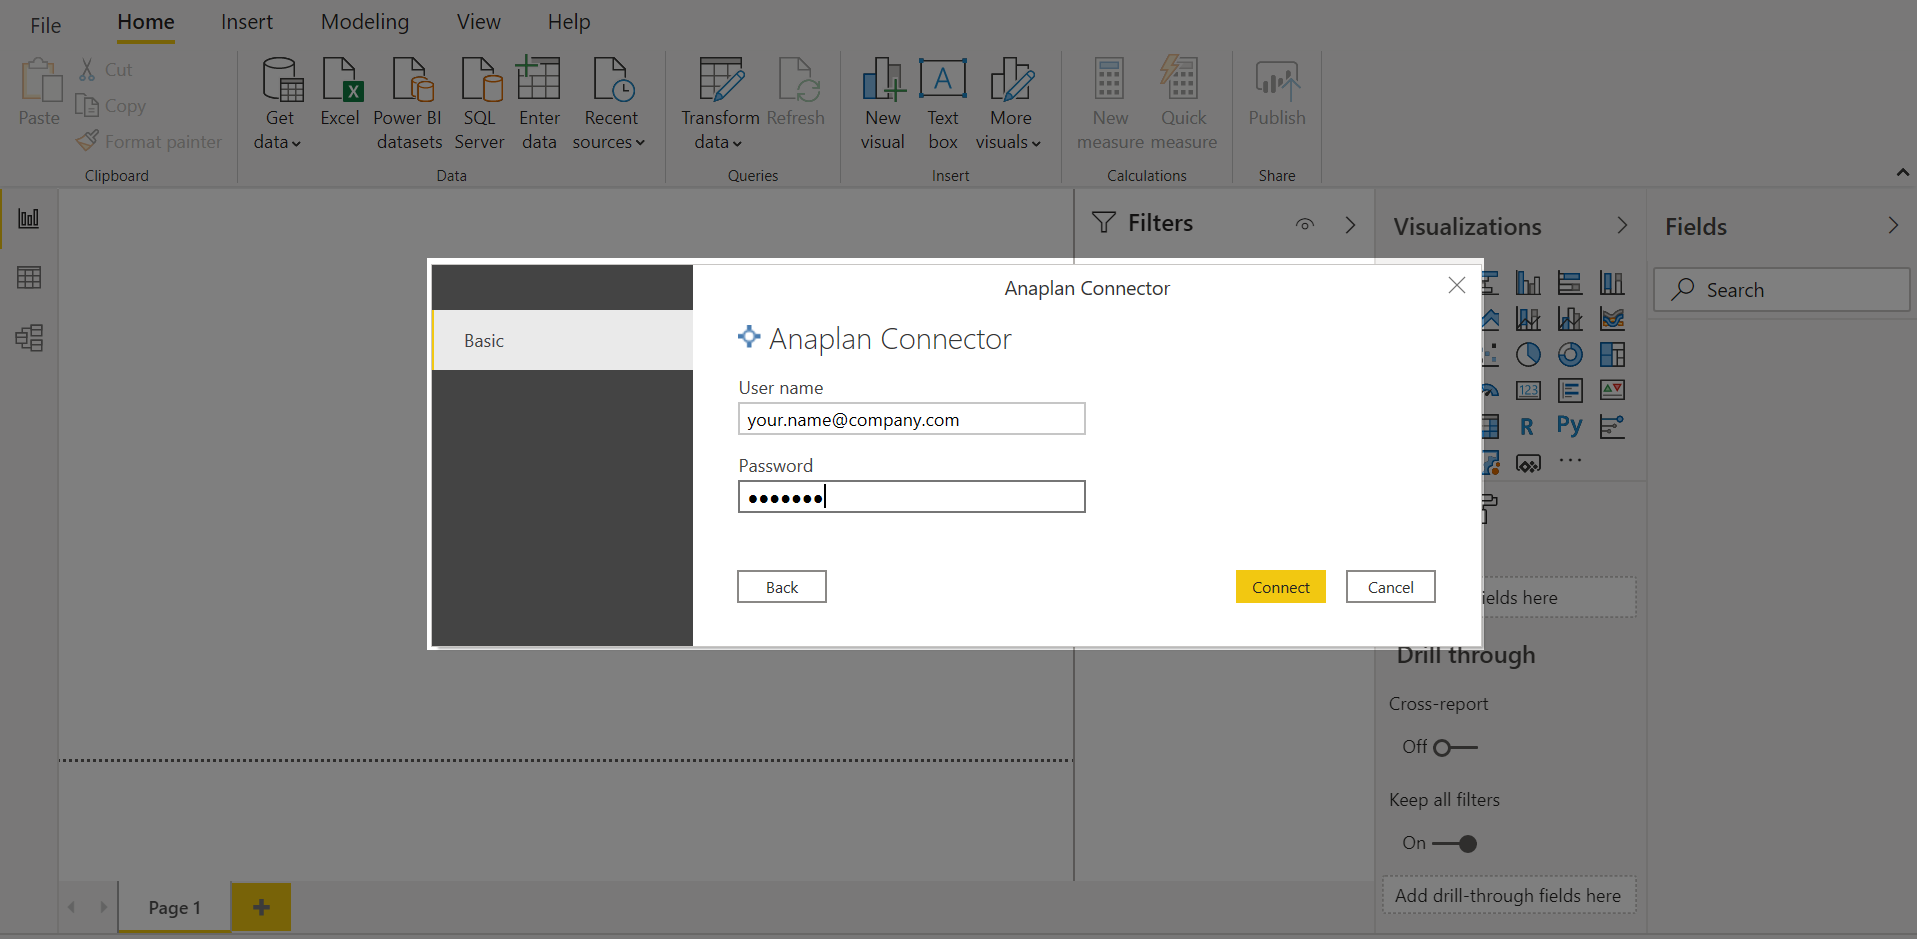This screenshot has width=1917, height=939.
Task: Select the Page 1 report tab
Action: click(175, 907)
